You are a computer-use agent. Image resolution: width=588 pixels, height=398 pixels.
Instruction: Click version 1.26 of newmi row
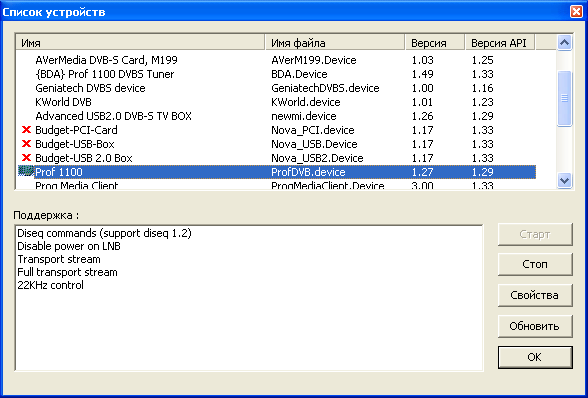[x=422, y=116]
